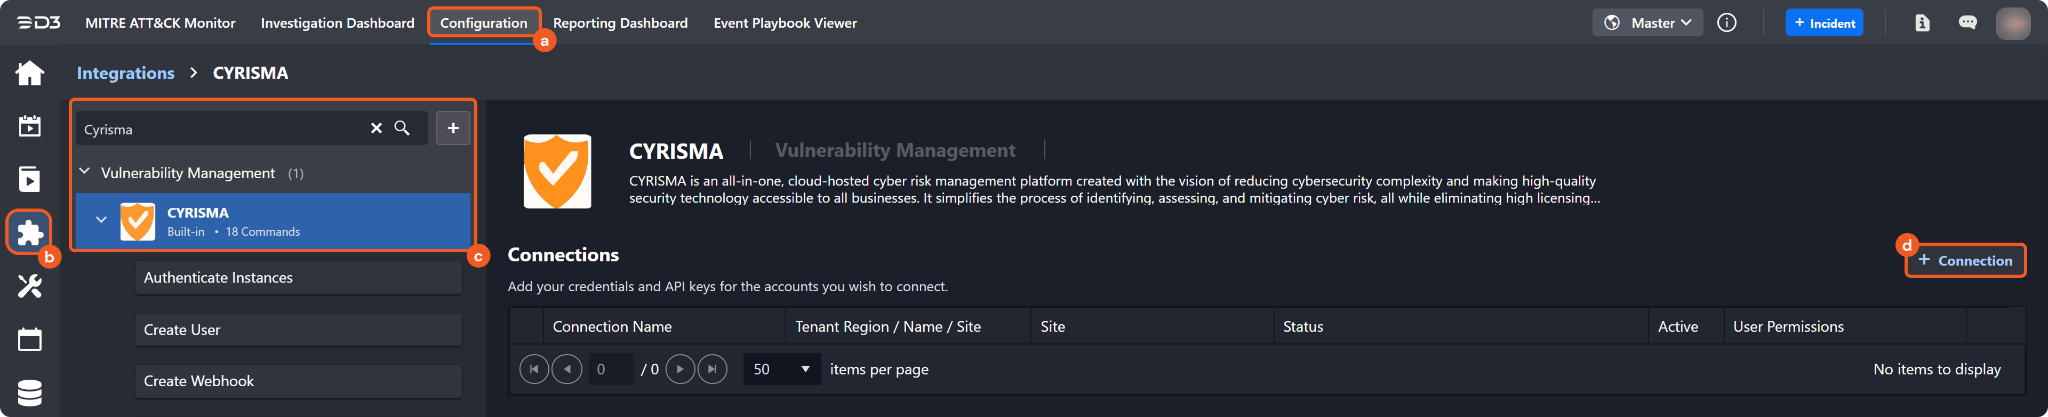Switch to the Investigation Dashboard tab
This screenshot has width=2048, height=417.
coord(337,23)
